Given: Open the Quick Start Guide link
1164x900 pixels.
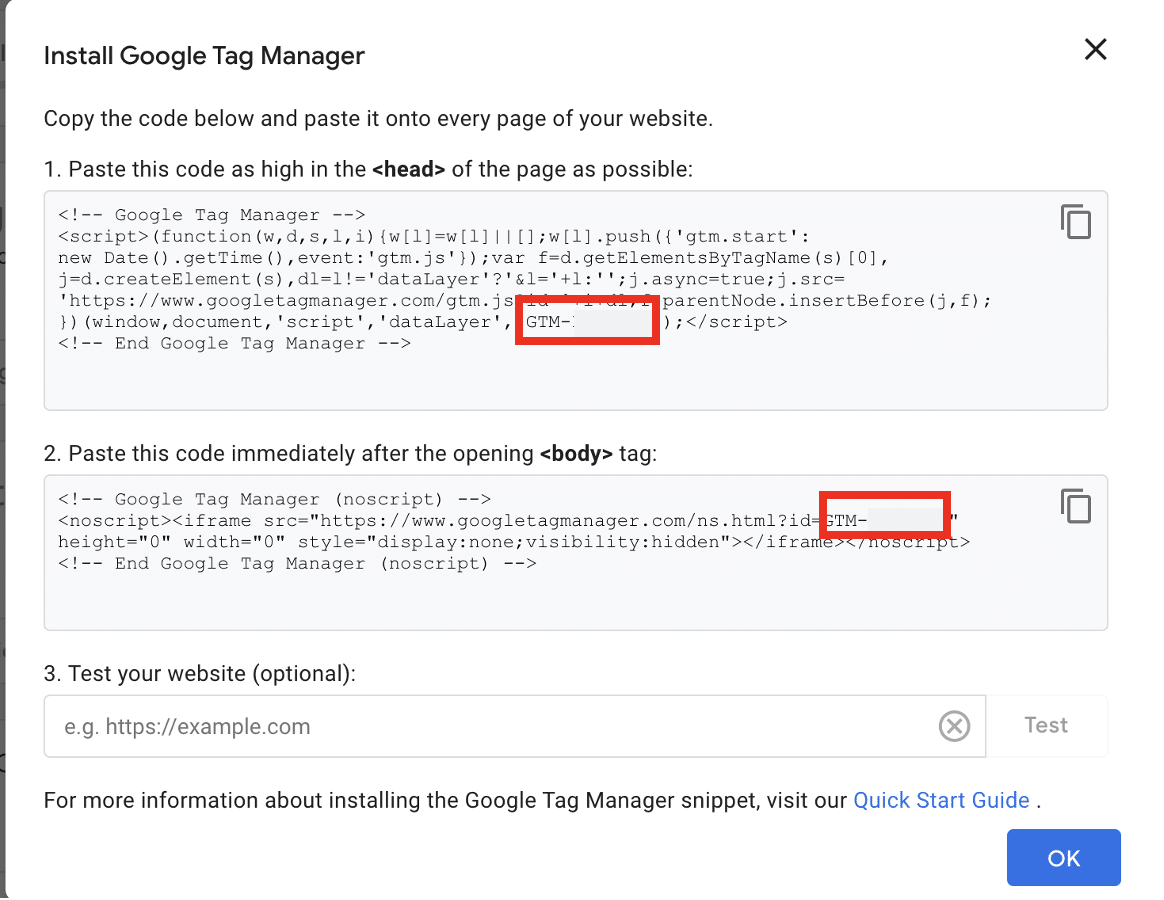Looking at the screenshot, I should click(x=941, y=800).
